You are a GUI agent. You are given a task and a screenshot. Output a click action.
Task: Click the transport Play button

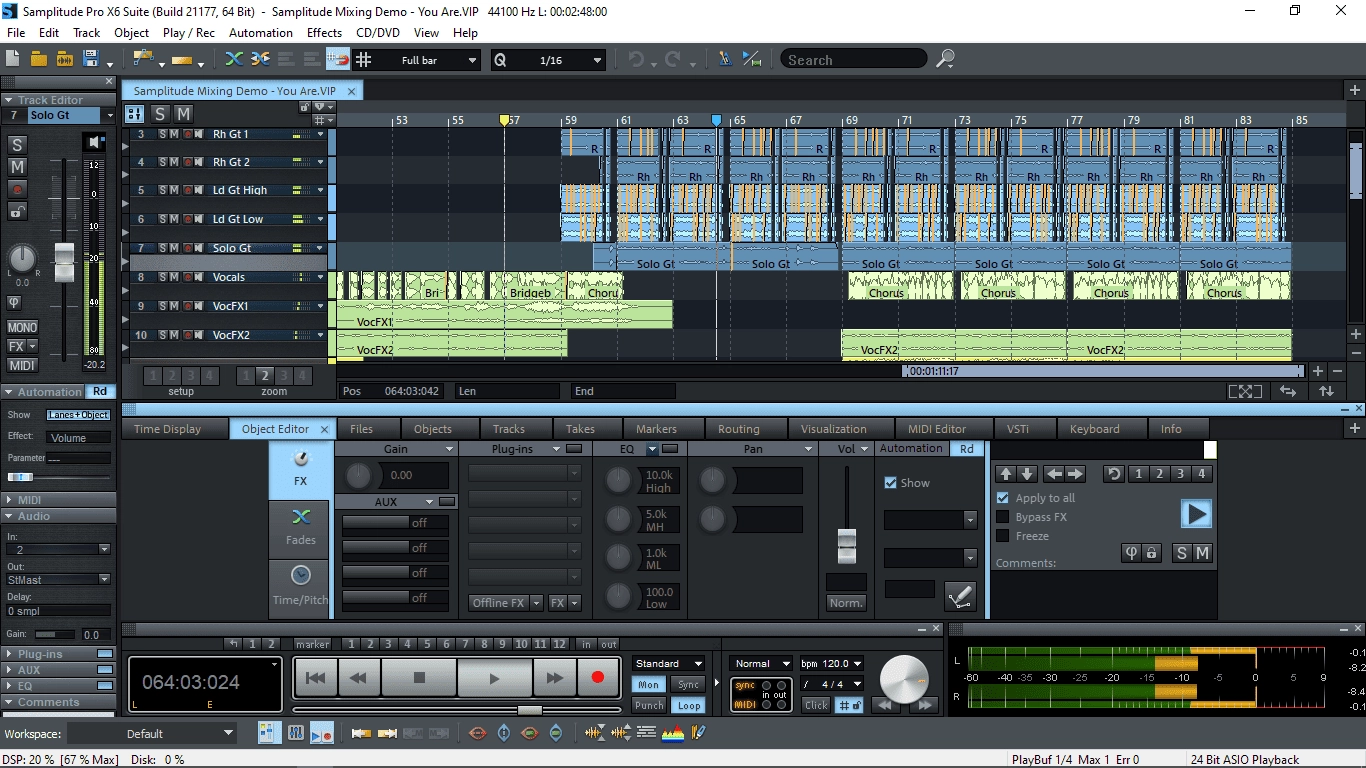tap(494, 677)
